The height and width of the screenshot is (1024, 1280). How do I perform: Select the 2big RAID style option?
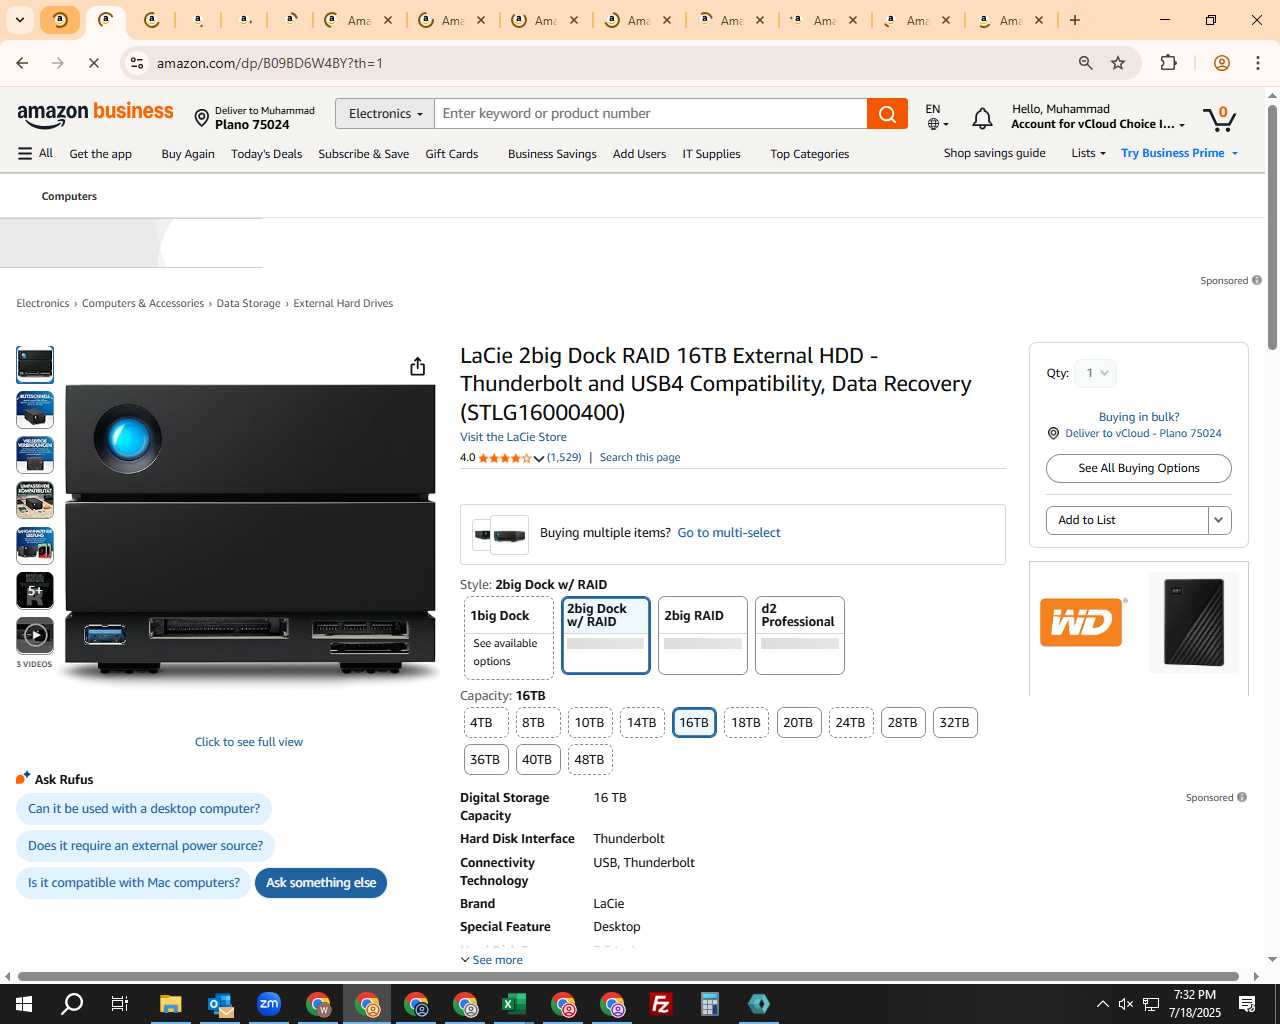[x=703, y=636]
